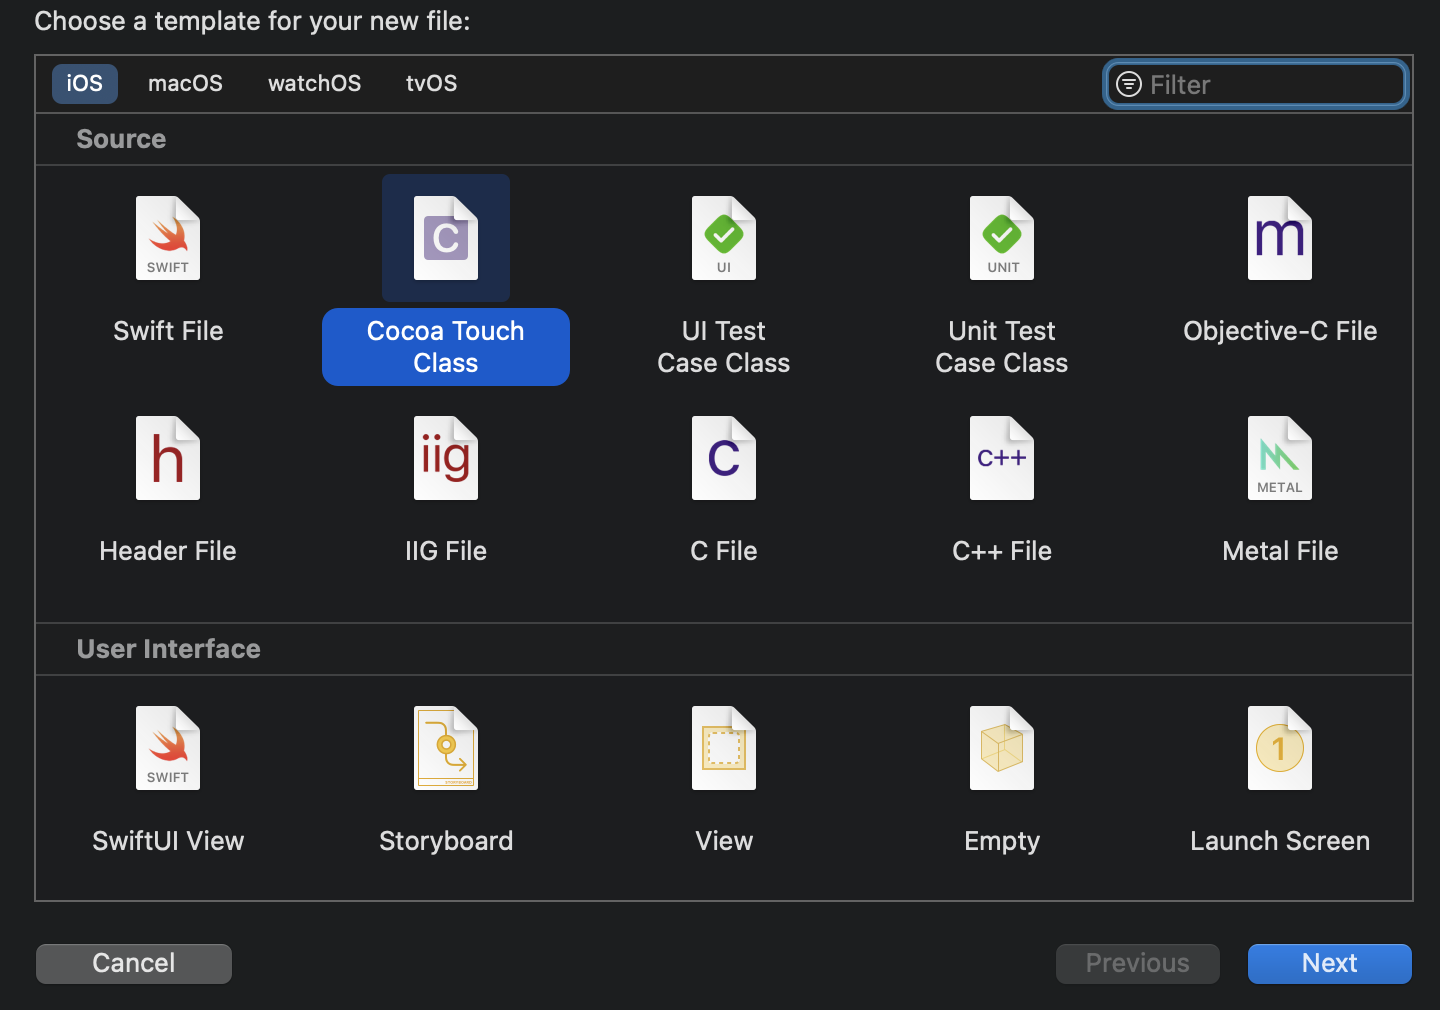The width and height of the screenshot is (1440, 1010).
Task: Click the "C++ File" label
Action: click(1002, 551)
